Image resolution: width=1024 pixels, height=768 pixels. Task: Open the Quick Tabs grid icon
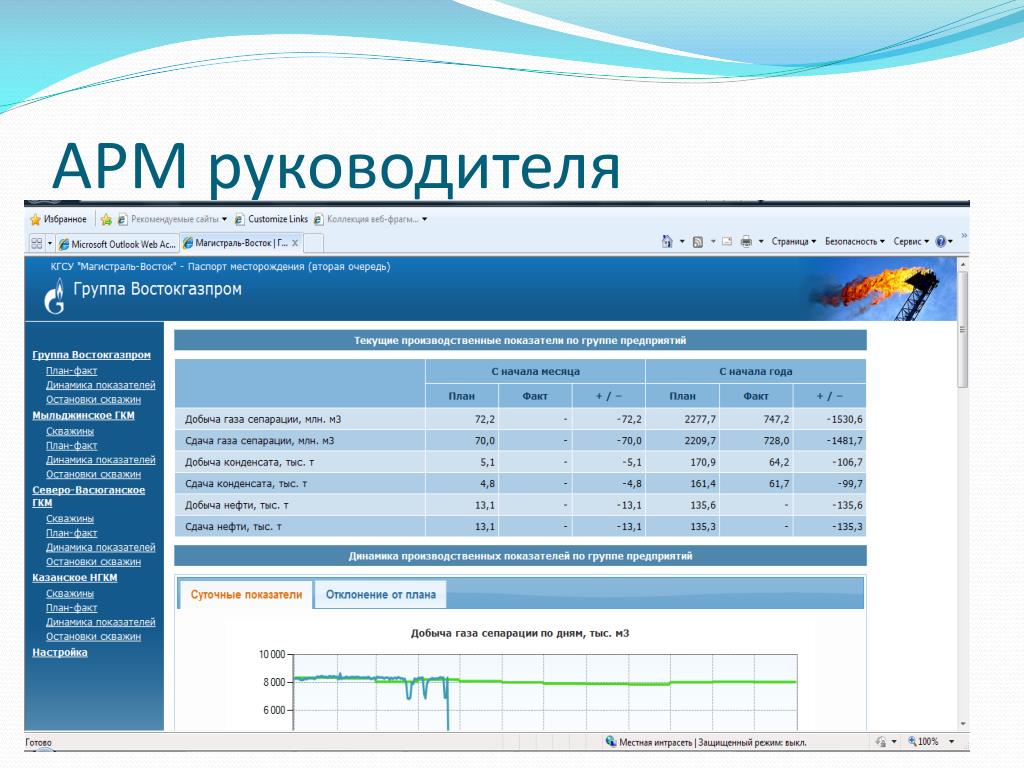pos(37,244)
